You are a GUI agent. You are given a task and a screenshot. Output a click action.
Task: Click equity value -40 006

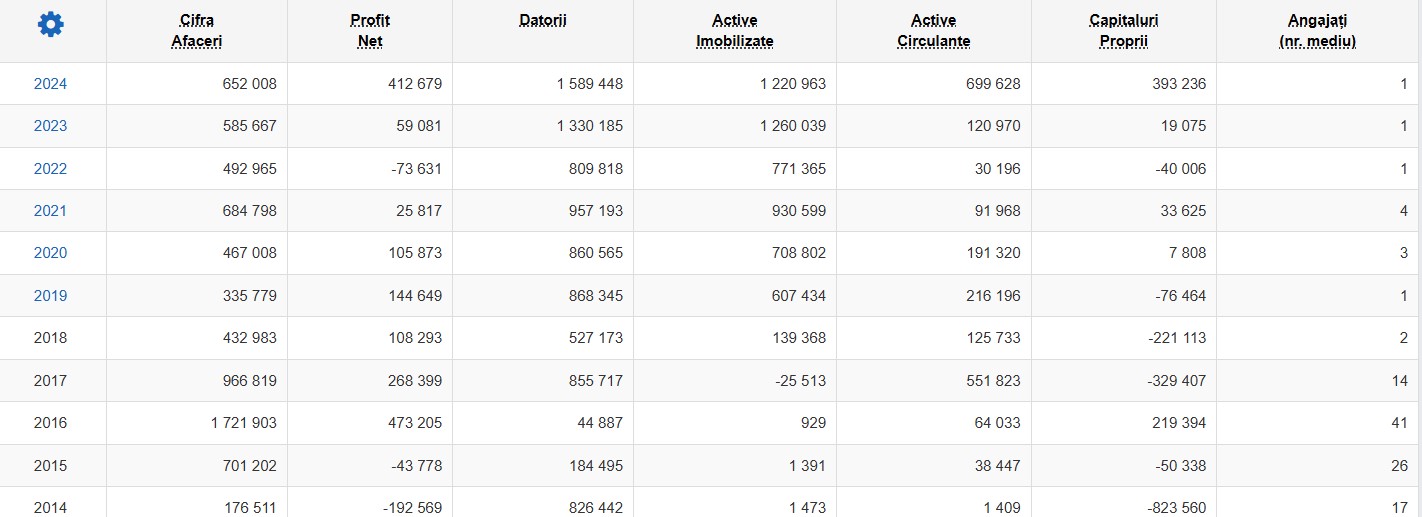pos(1181,169)
